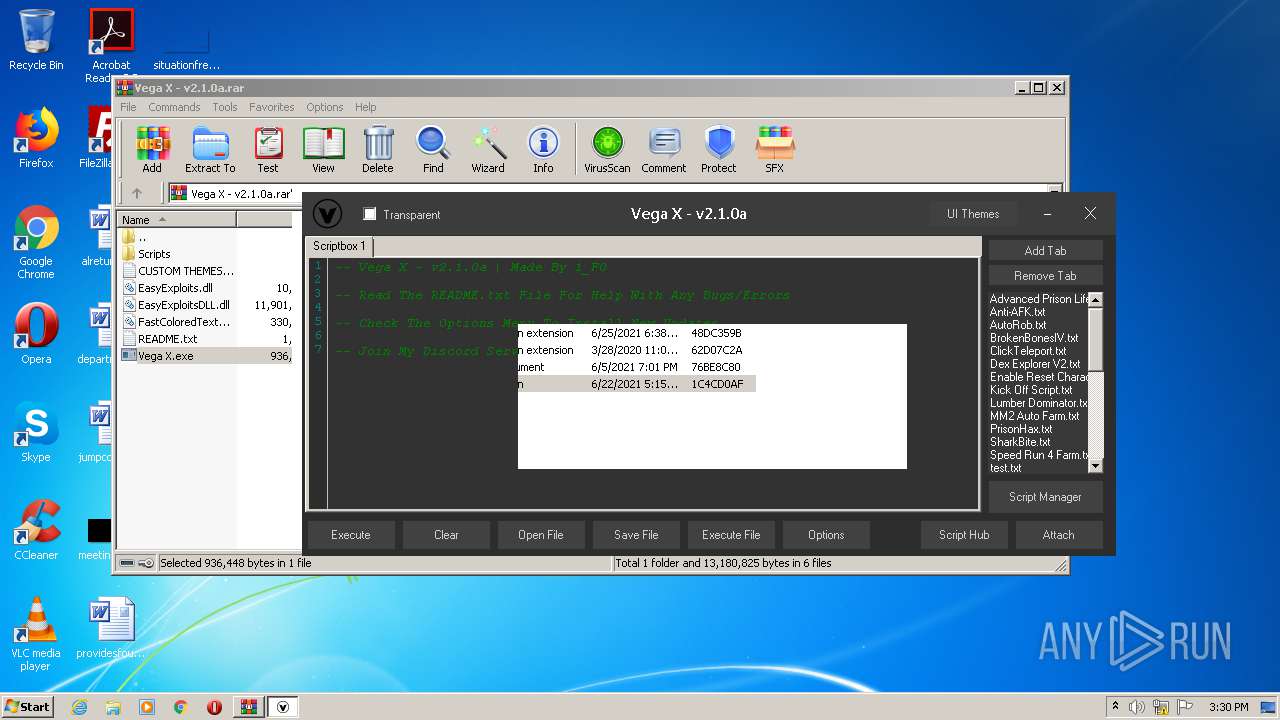Open the Commands menu
1280x720 pixels.
[x=174, y=107]
